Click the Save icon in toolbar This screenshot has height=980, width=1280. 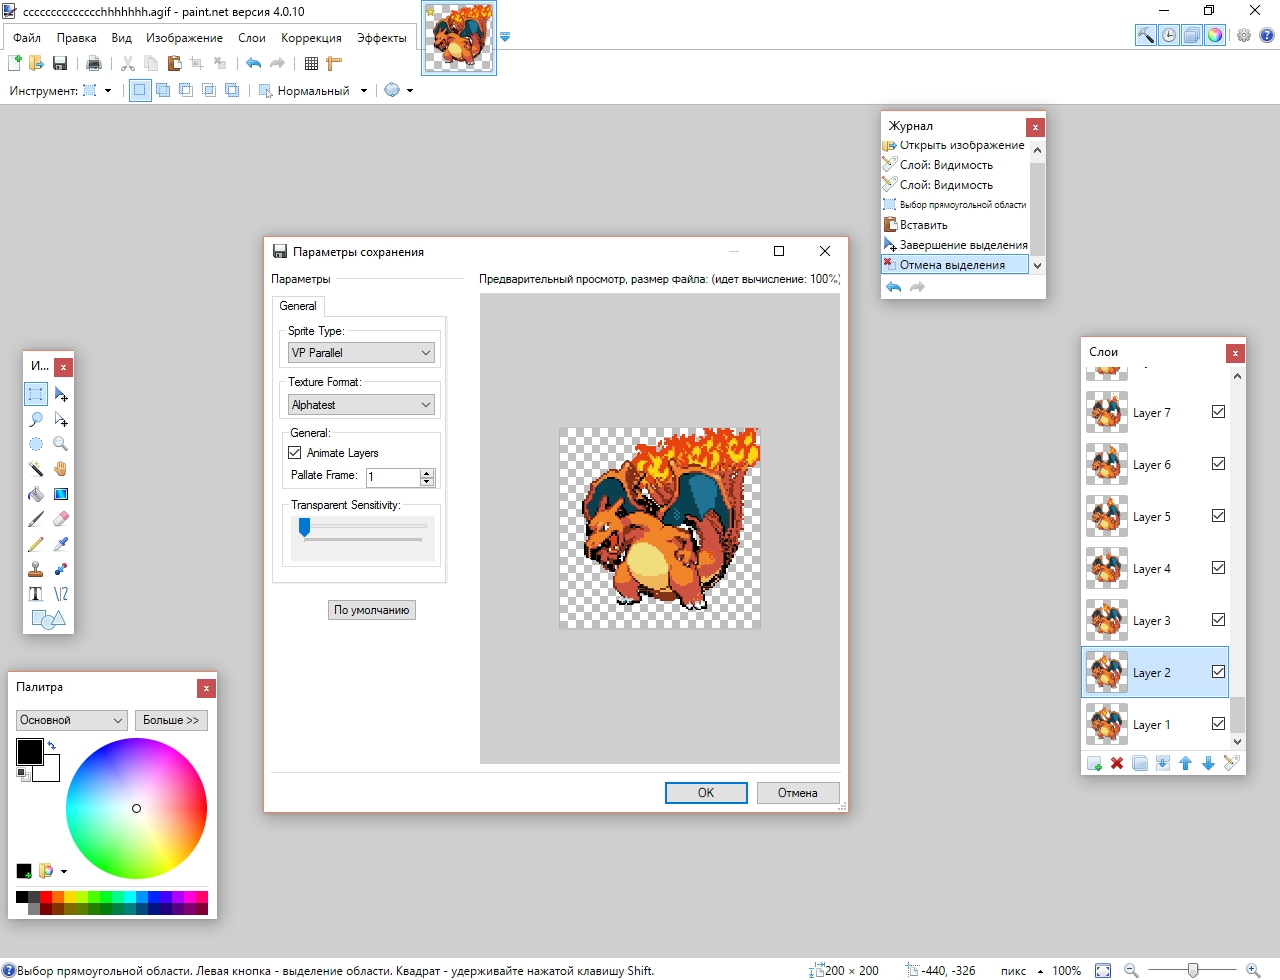point(60,64)
